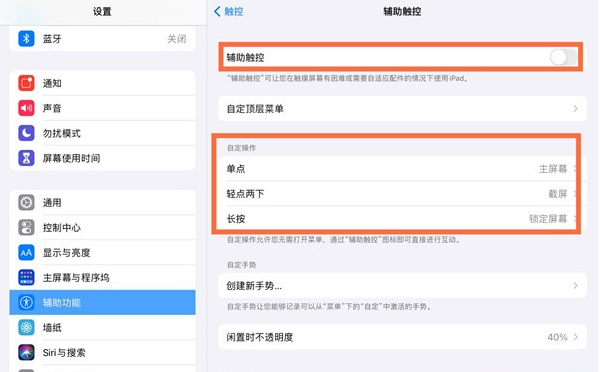
Task: Click the 辅助触控 page title
Action: click(x=402, y=11)
